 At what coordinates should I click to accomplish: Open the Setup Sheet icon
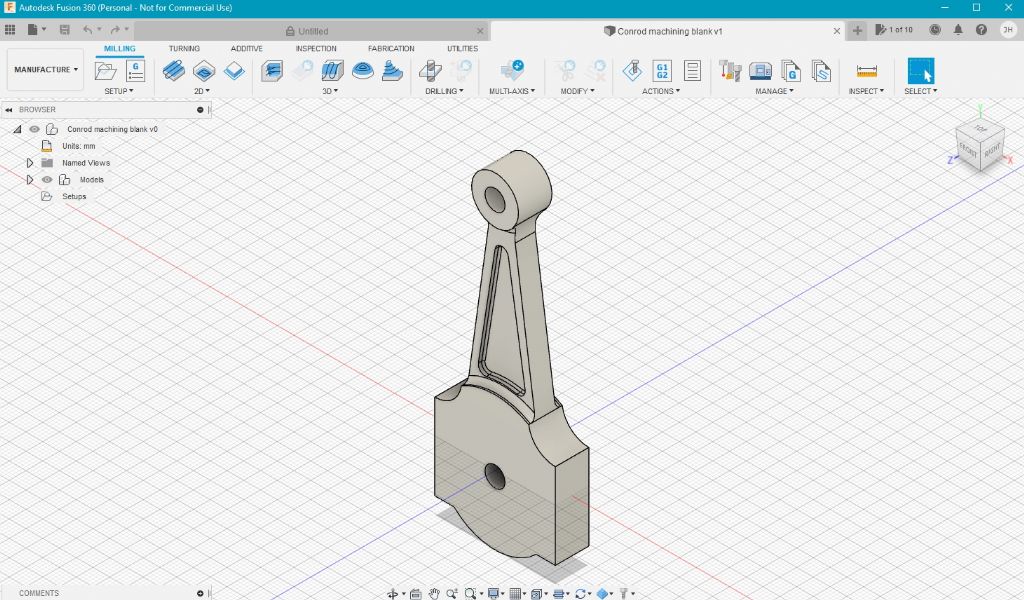(x=692, y=71)
